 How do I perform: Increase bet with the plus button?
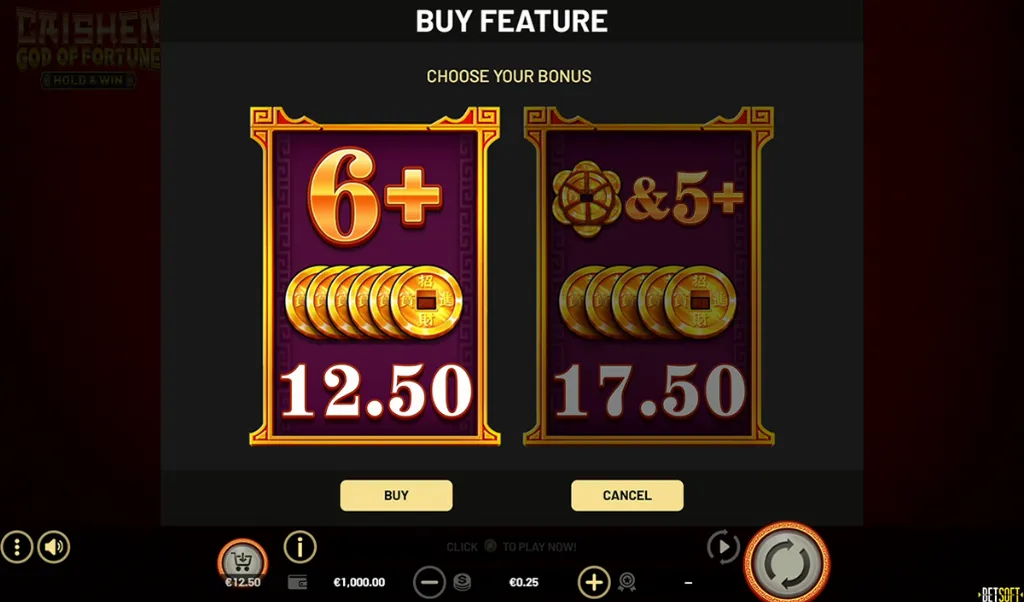594,582
